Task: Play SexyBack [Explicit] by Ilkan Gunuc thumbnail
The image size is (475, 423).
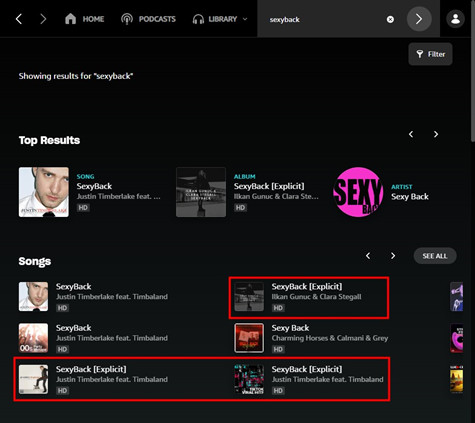Action: [249, 297]
